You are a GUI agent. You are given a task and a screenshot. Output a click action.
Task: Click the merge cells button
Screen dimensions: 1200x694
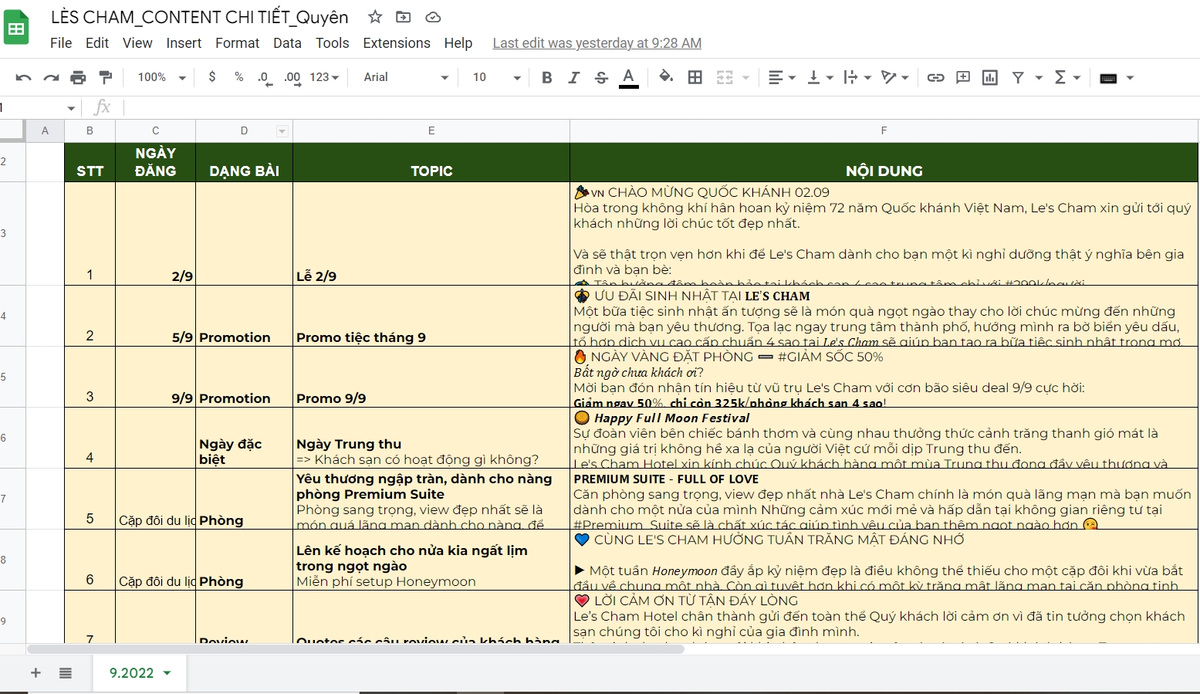(x=724, y=77)
